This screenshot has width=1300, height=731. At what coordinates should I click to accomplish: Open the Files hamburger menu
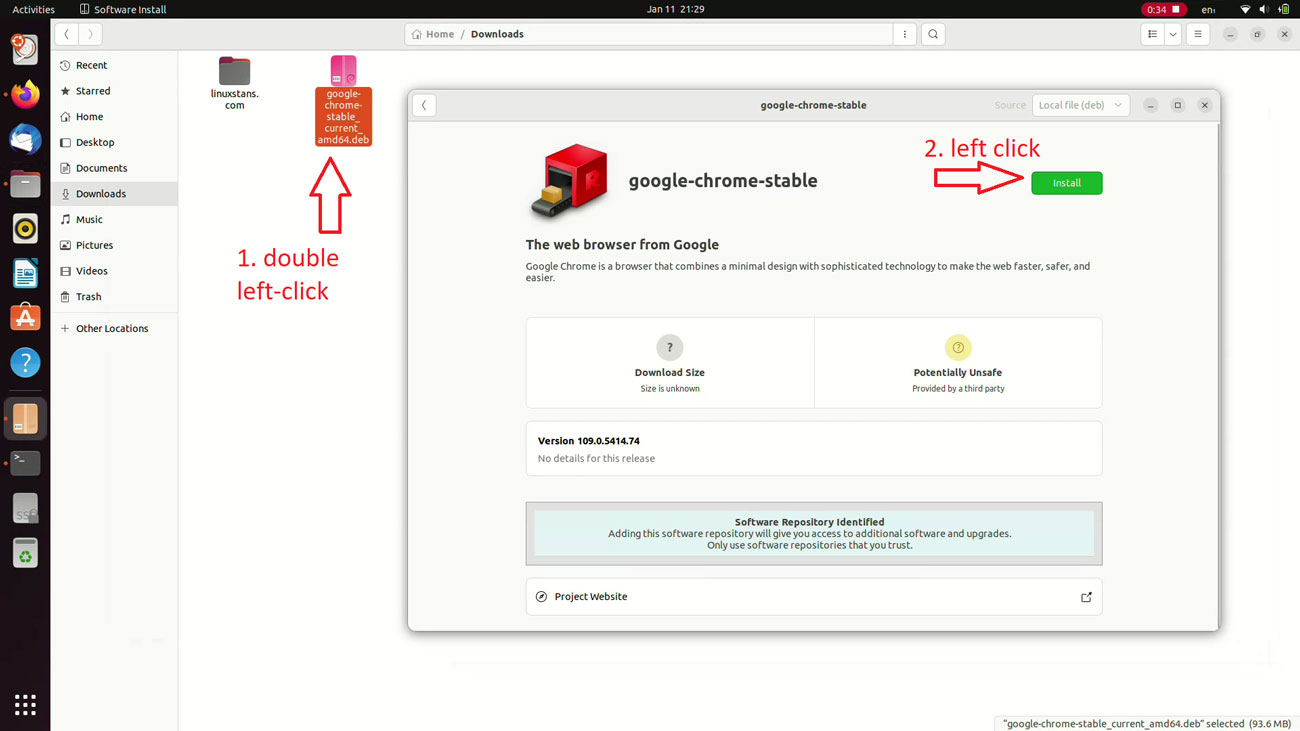[1197, 33]
